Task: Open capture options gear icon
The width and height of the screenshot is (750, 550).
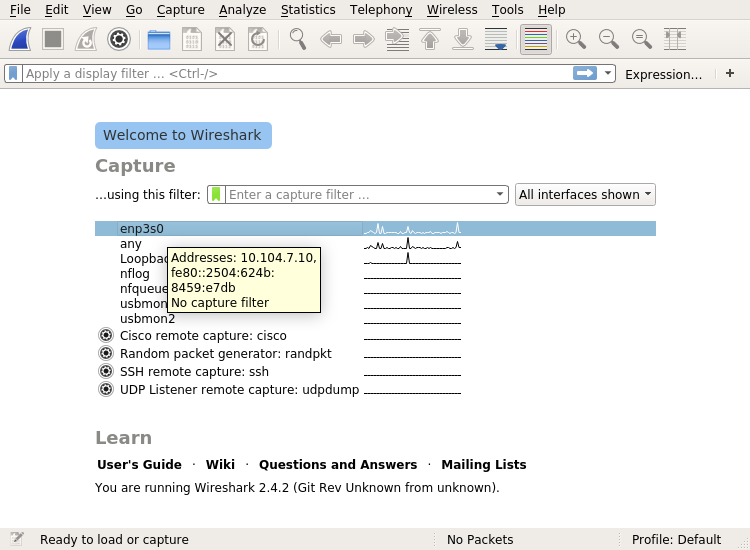Action: pos(119,39)
